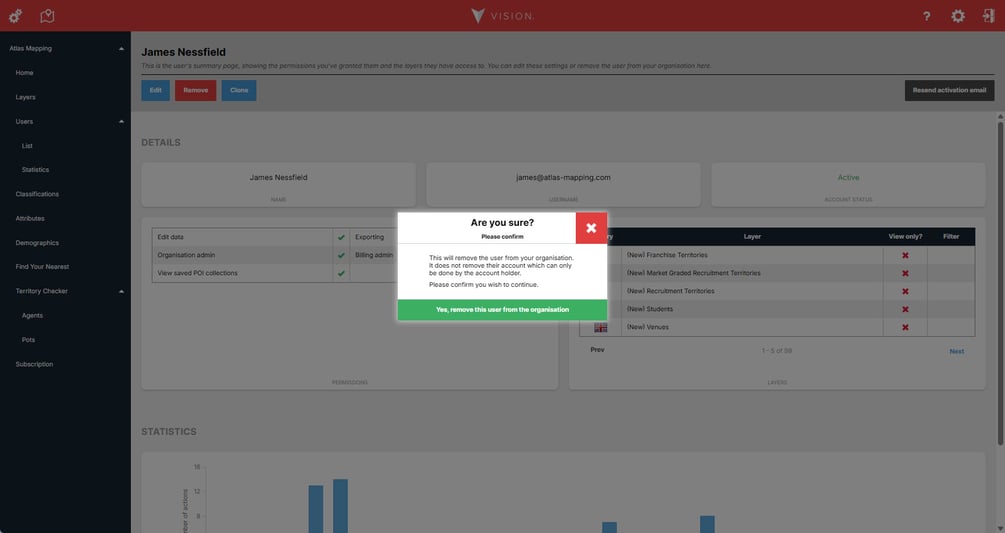Go to Next page of layers
This screenshot has height=533, width=1005.
[956, 351]
